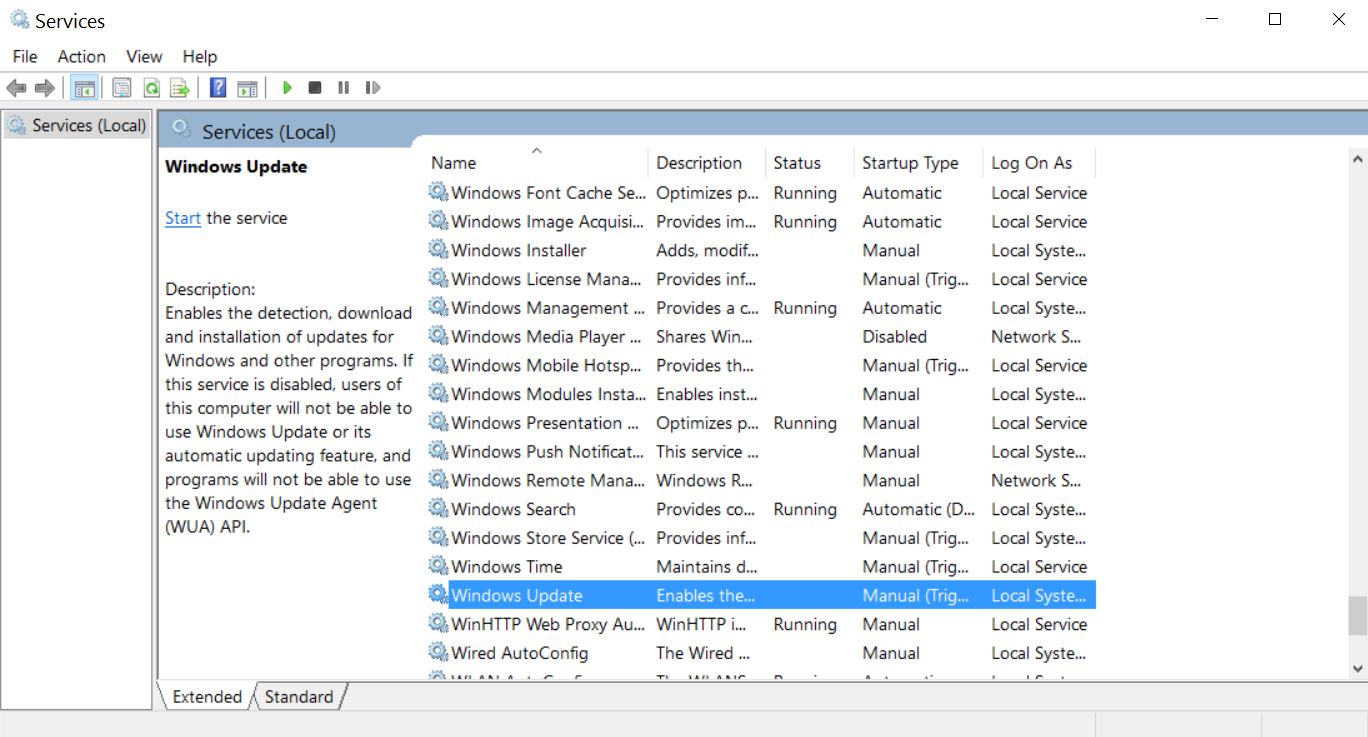Select the Windows License Manager service
This screenshot has height=737, width=1368.
pos(761,279)
